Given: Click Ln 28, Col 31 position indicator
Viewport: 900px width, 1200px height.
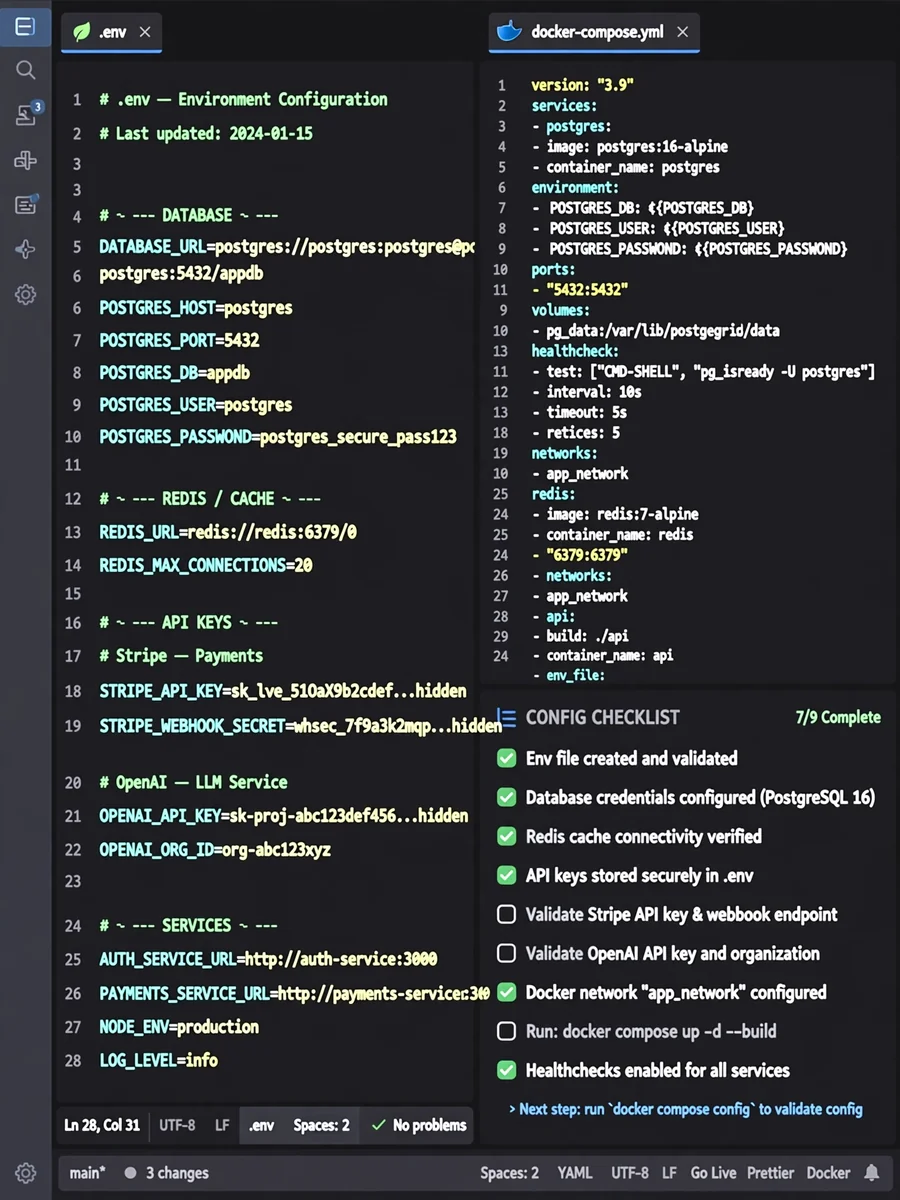Looking at the screenshot, I should pos(102,1125).
